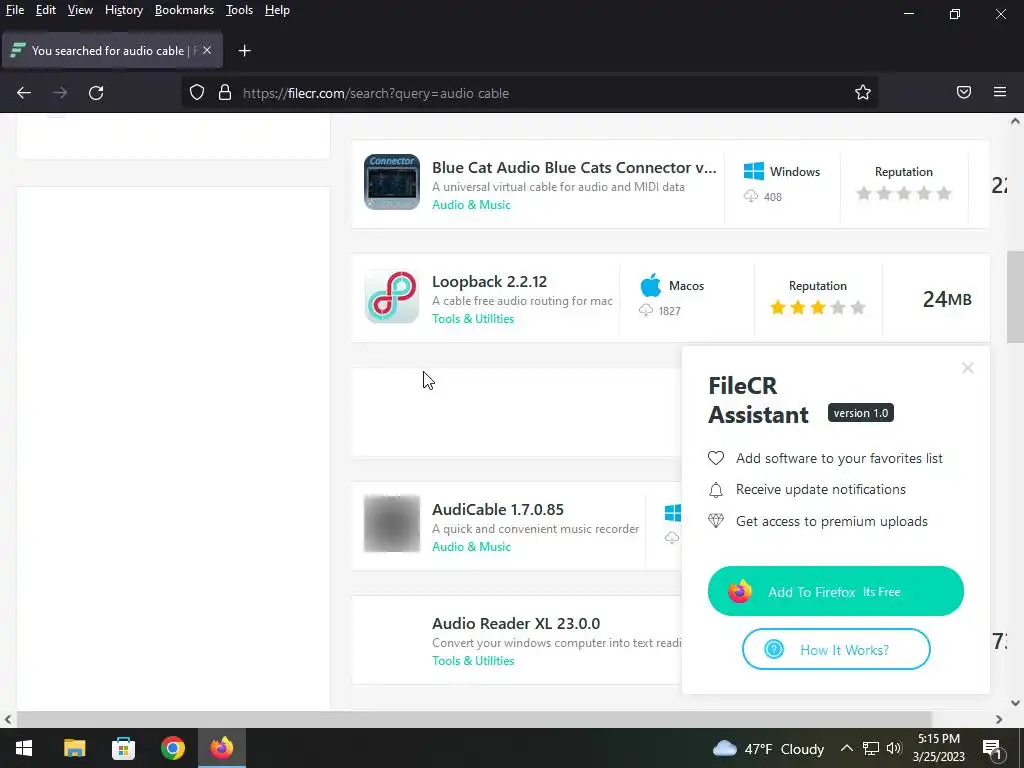Viewport: 1024px width, 768px height.
Task: Click the Blue Cat Connector app thumbnail
Action: tap(392, 182)
